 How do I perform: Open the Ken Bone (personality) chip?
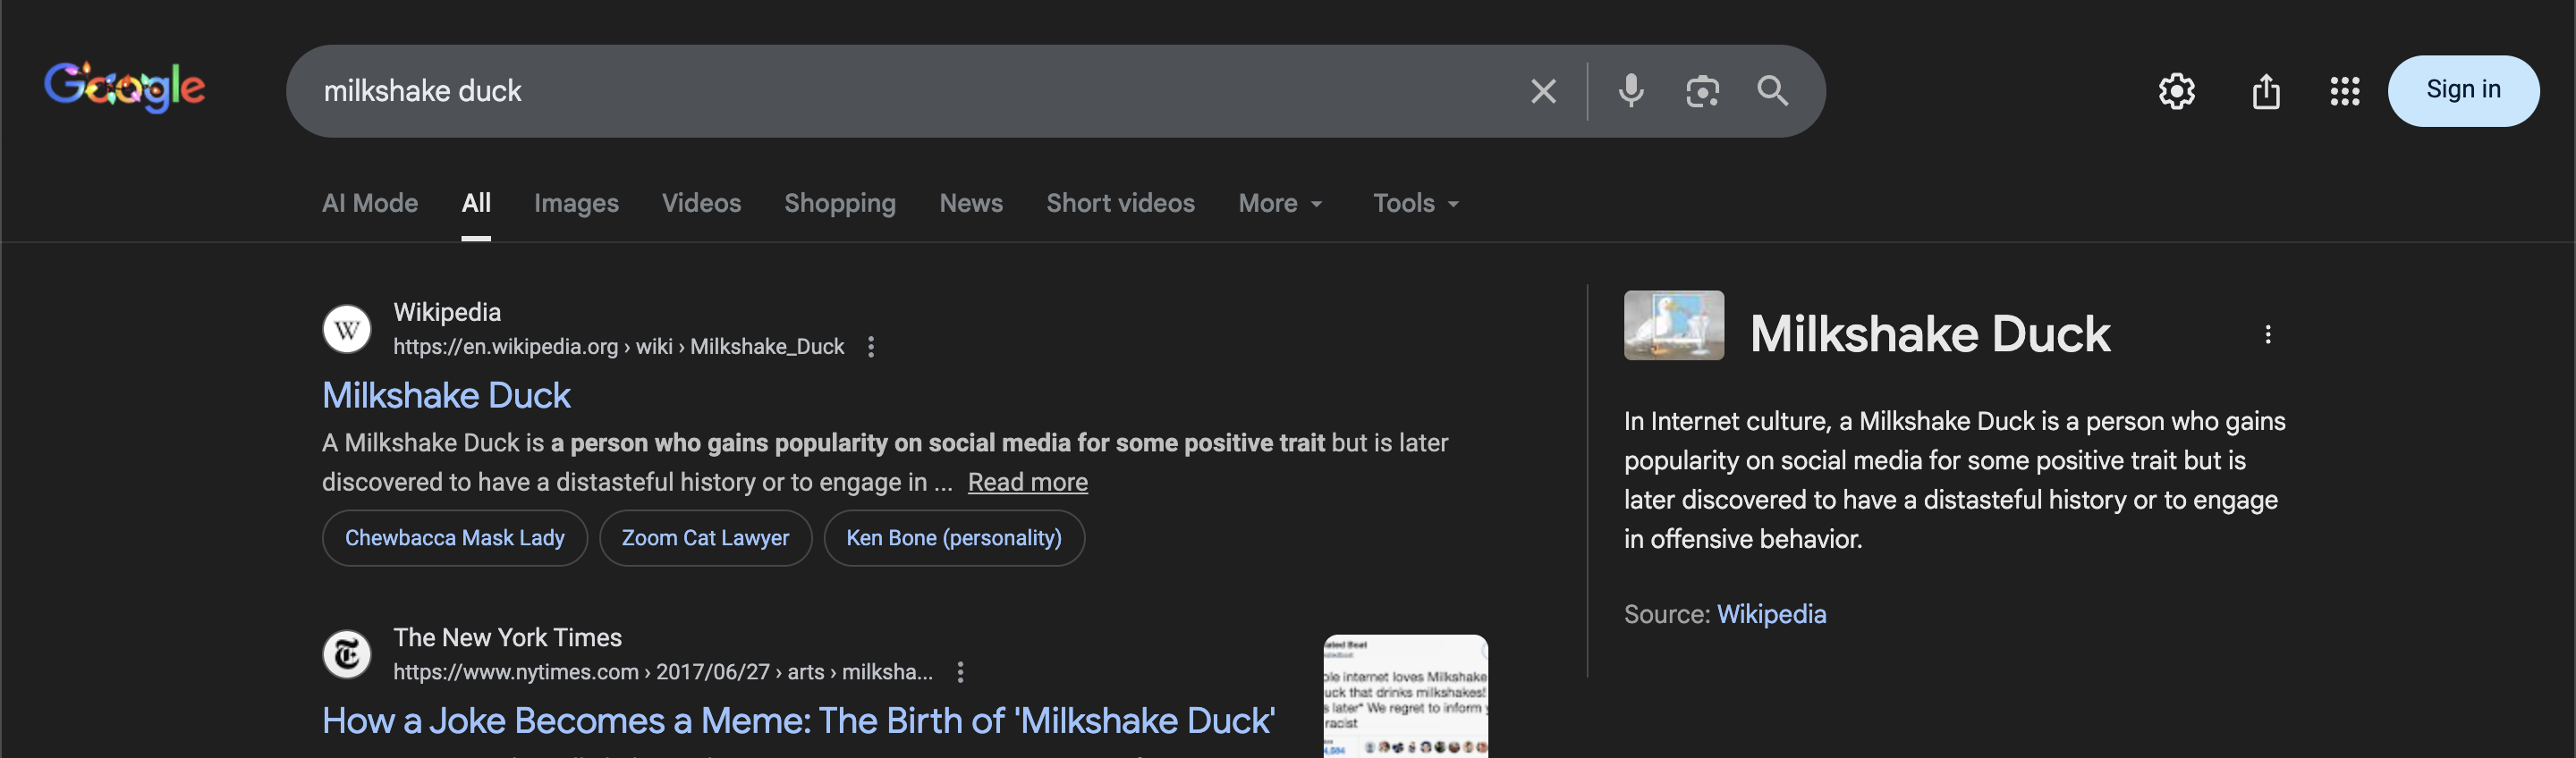click(x=954, y=538)
